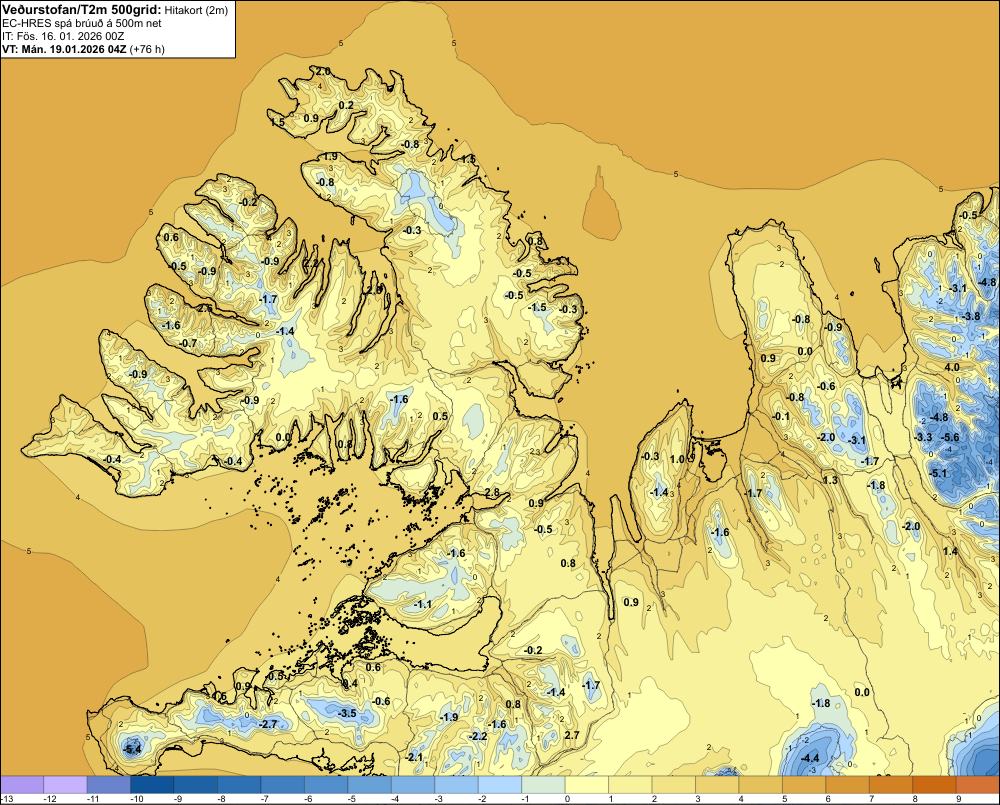The height and width of the screenshot is (805, 1000).
Task: Click the -2.7 temperature reading
Action: point(268,724)
